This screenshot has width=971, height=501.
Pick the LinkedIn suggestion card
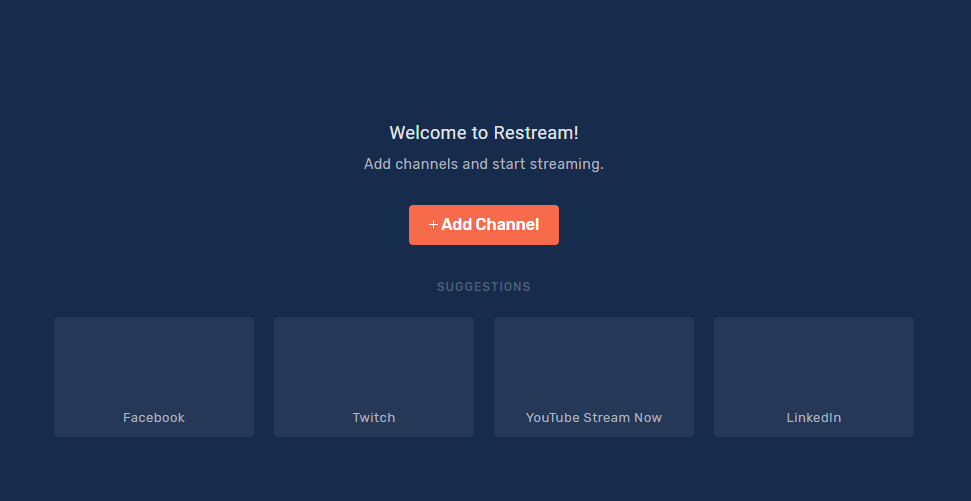814,377
